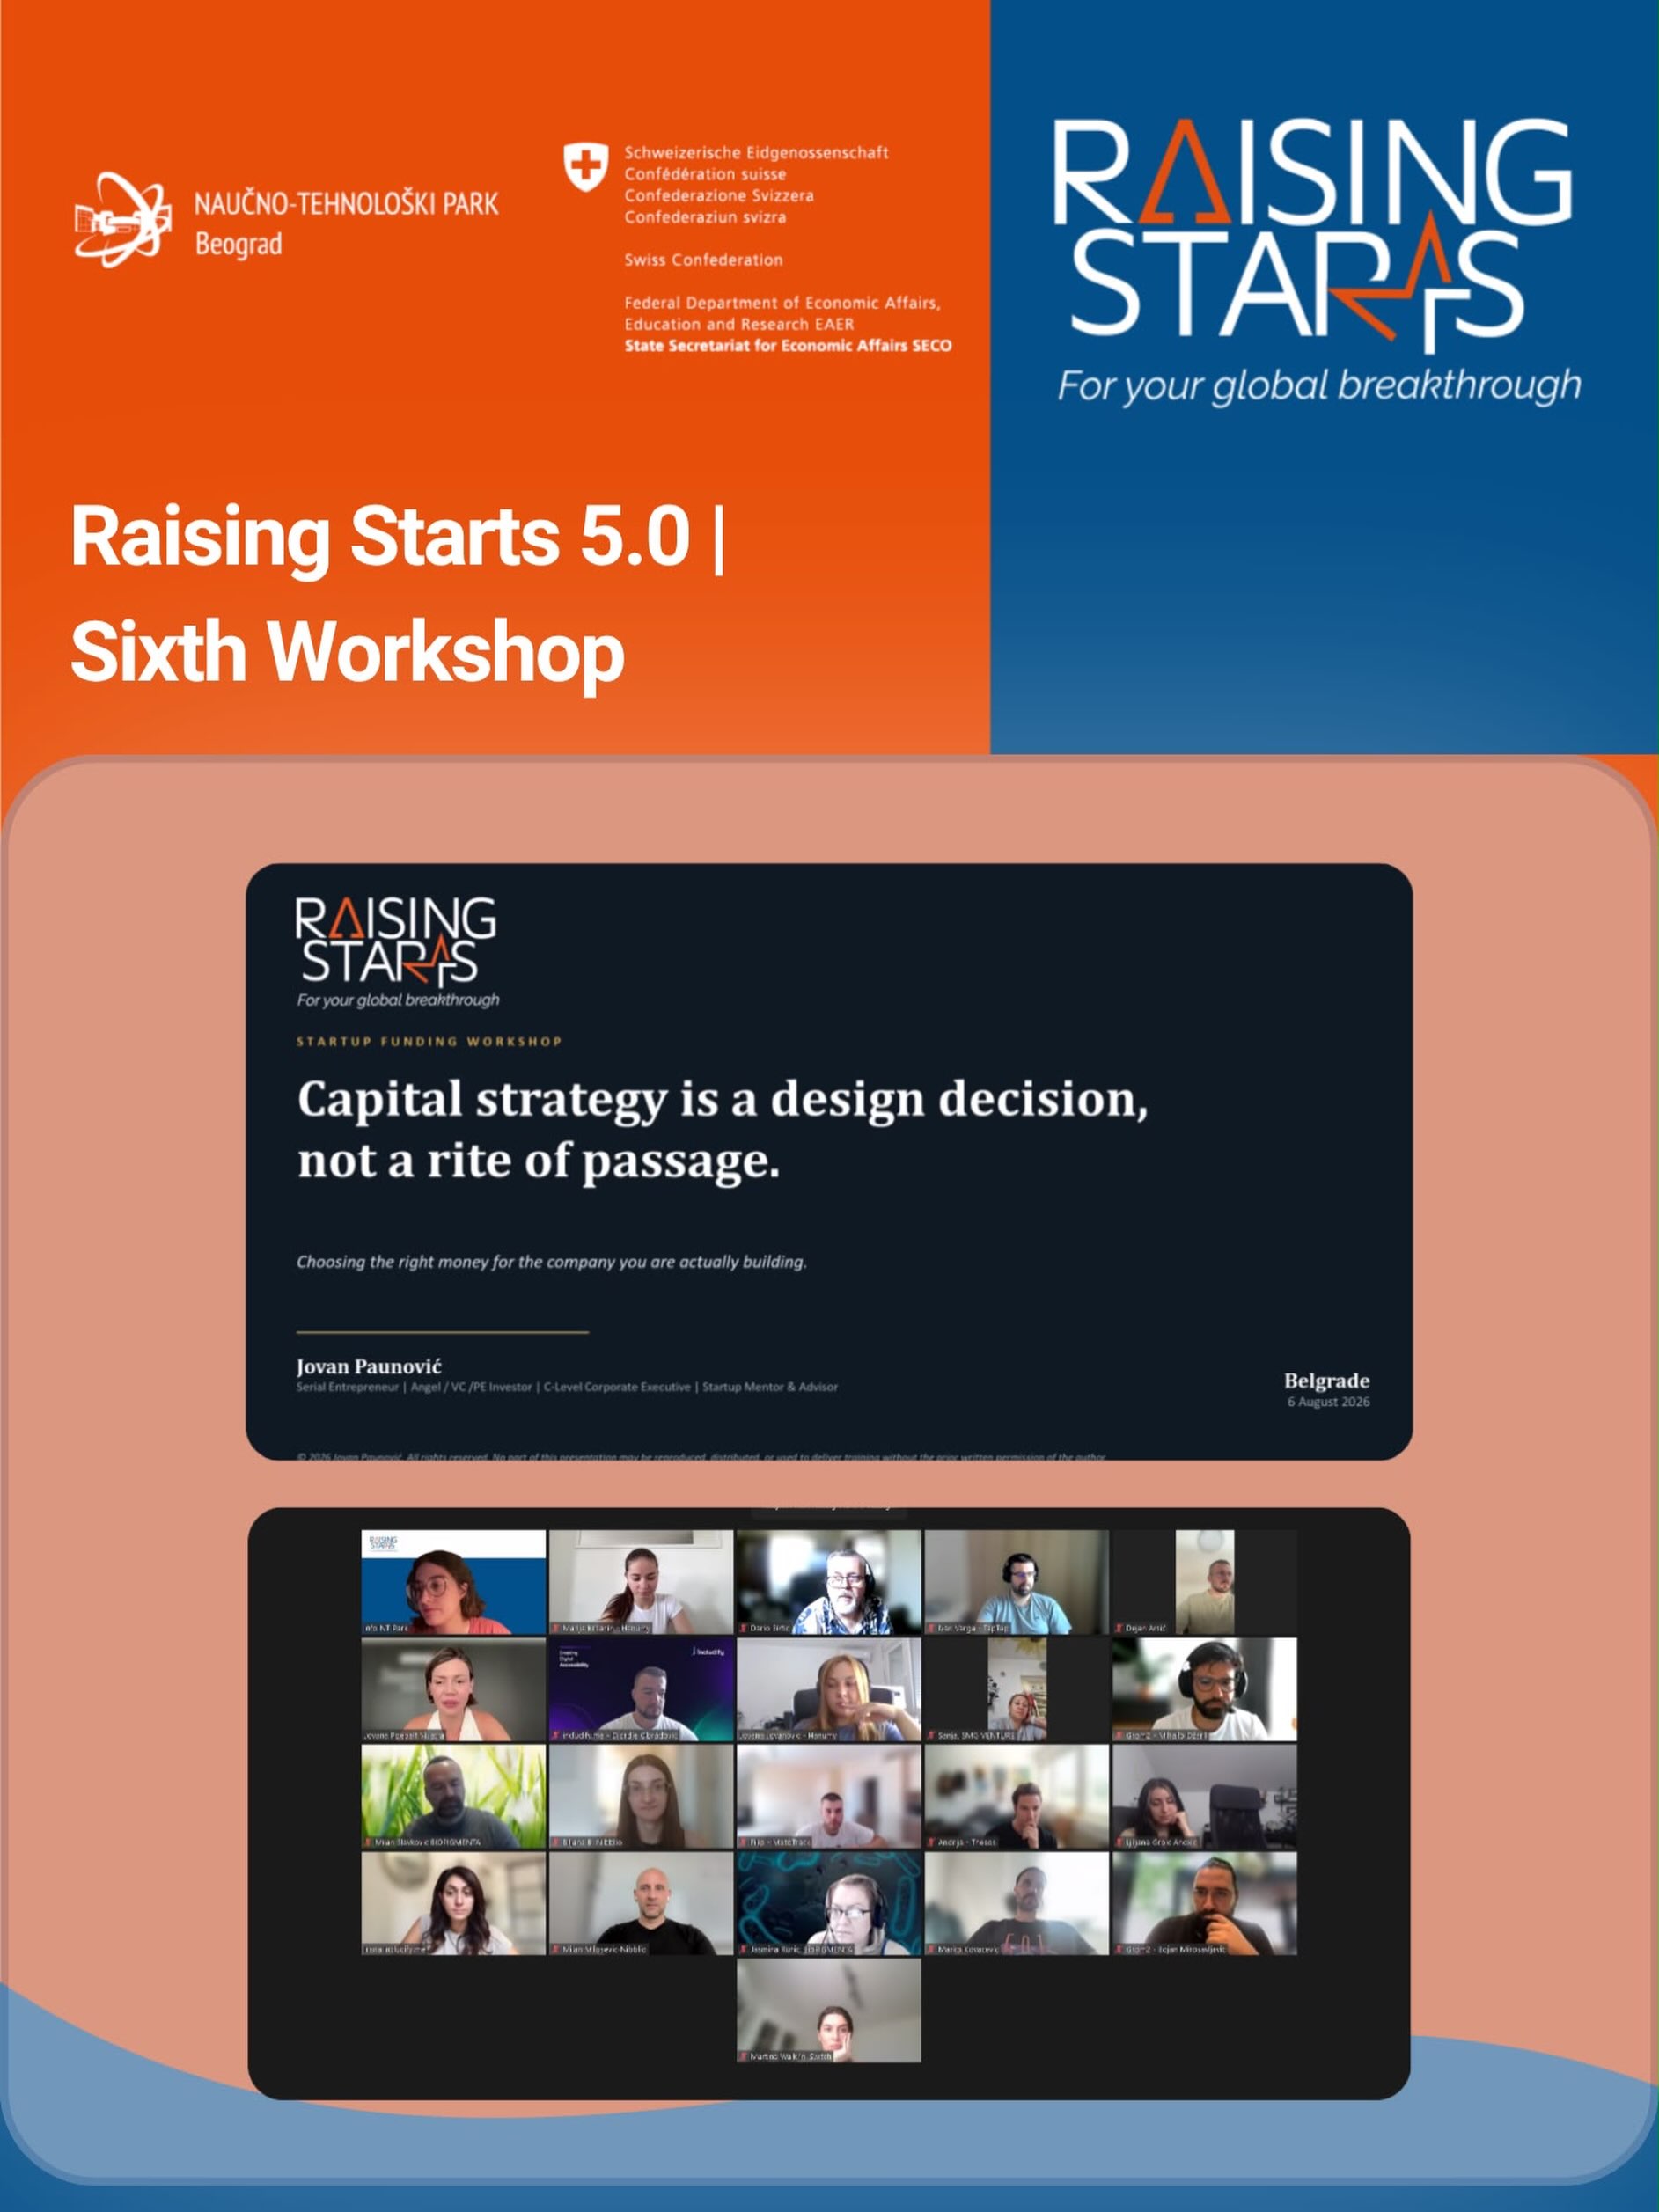
Task: Click the muted mic icon beside Ivan Varga - TapTap
Action: [931, 1628]
